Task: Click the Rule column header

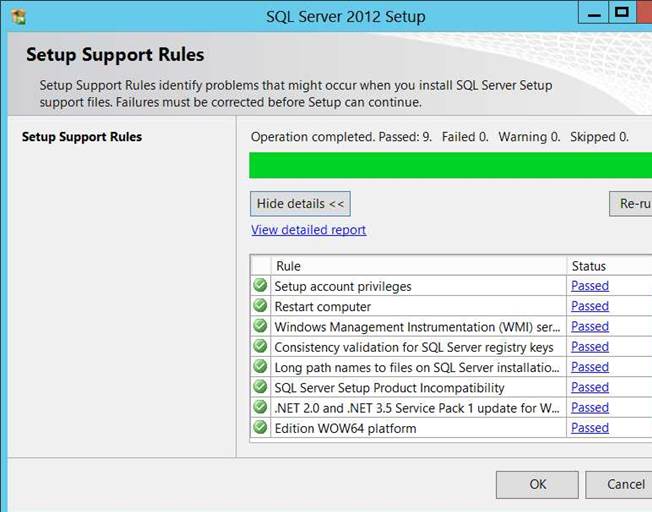Action: pyautogui.click(x=418, y=266)
